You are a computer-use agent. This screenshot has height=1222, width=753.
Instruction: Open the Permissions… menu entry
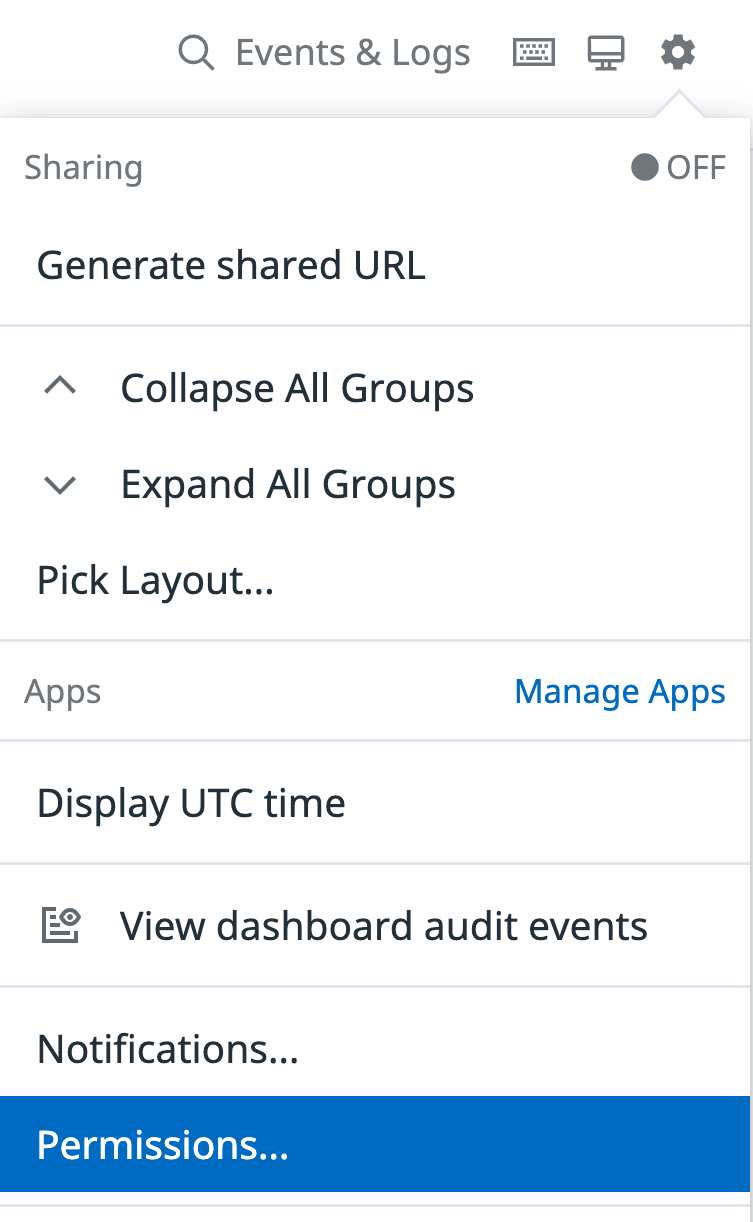tap(163, 1145)
